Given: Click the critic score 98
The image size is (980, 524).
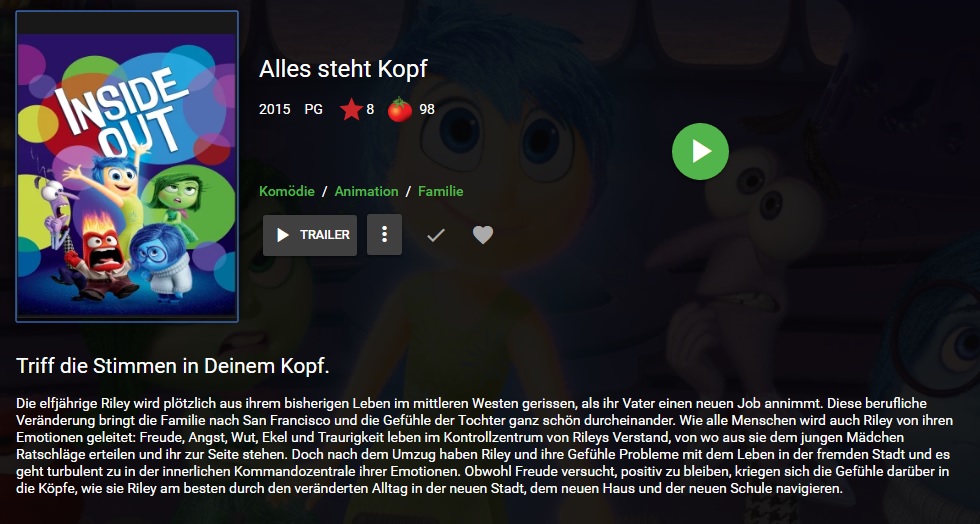Looking at the screenshot, I should pos(427,109).
